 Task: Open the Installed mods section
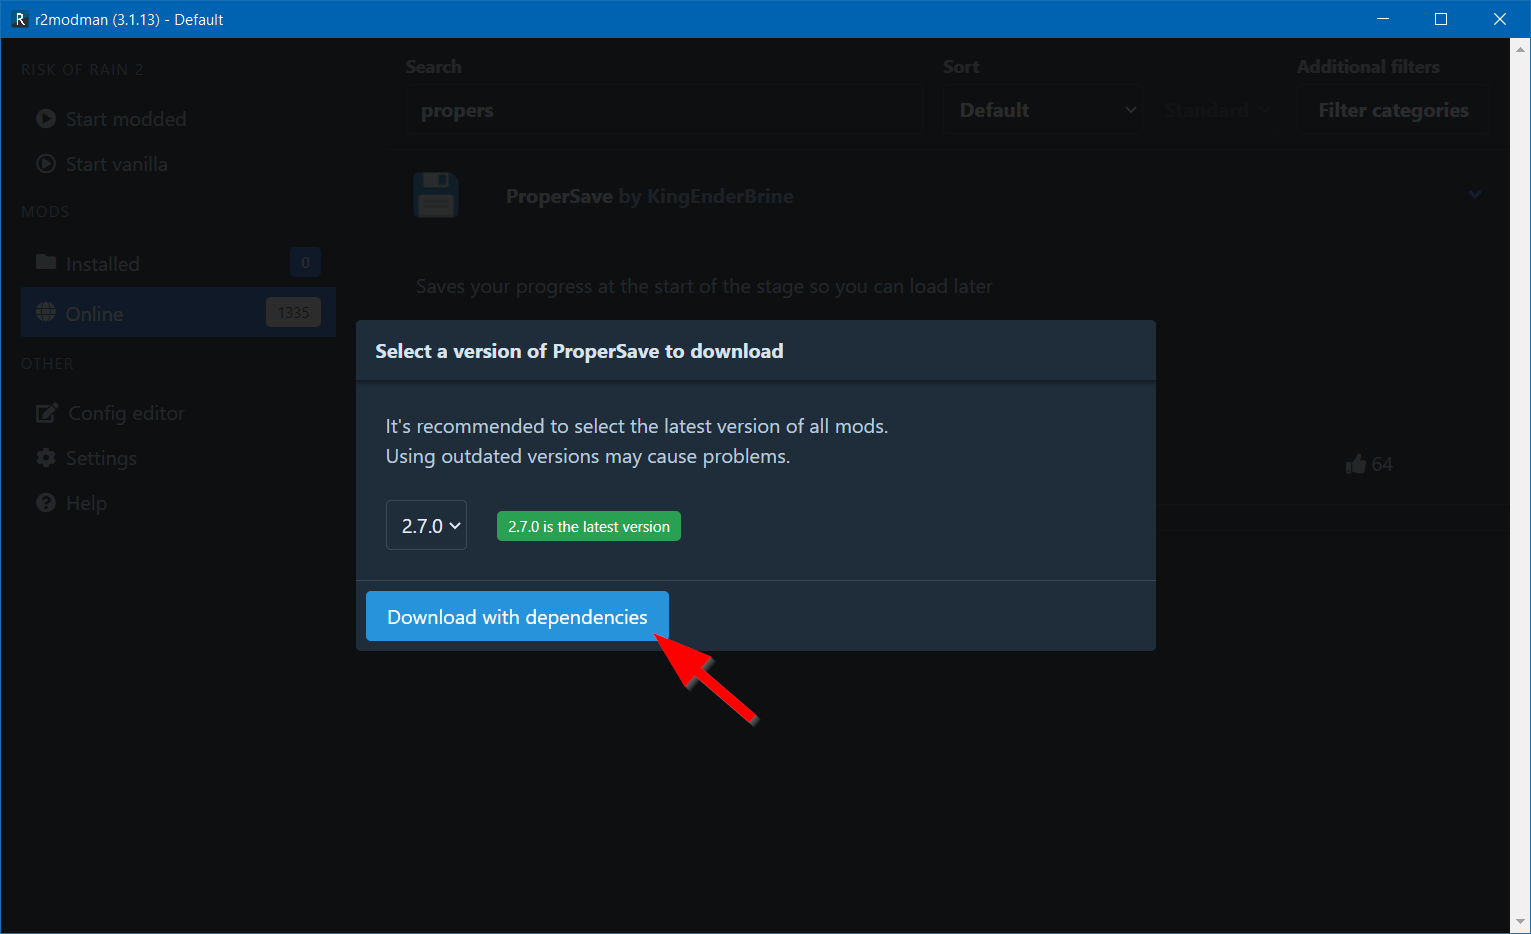point(178,263)
